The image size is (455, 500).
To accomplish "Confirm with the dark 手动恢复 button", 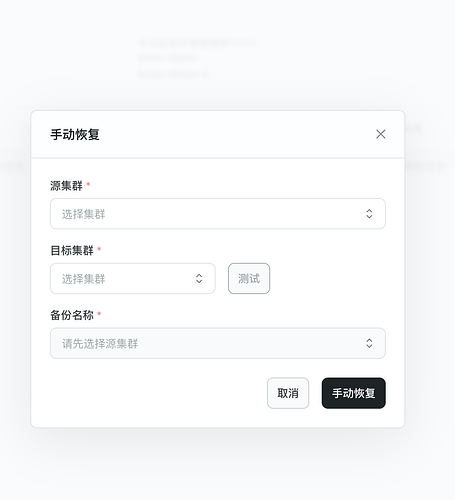I will 354,393.
